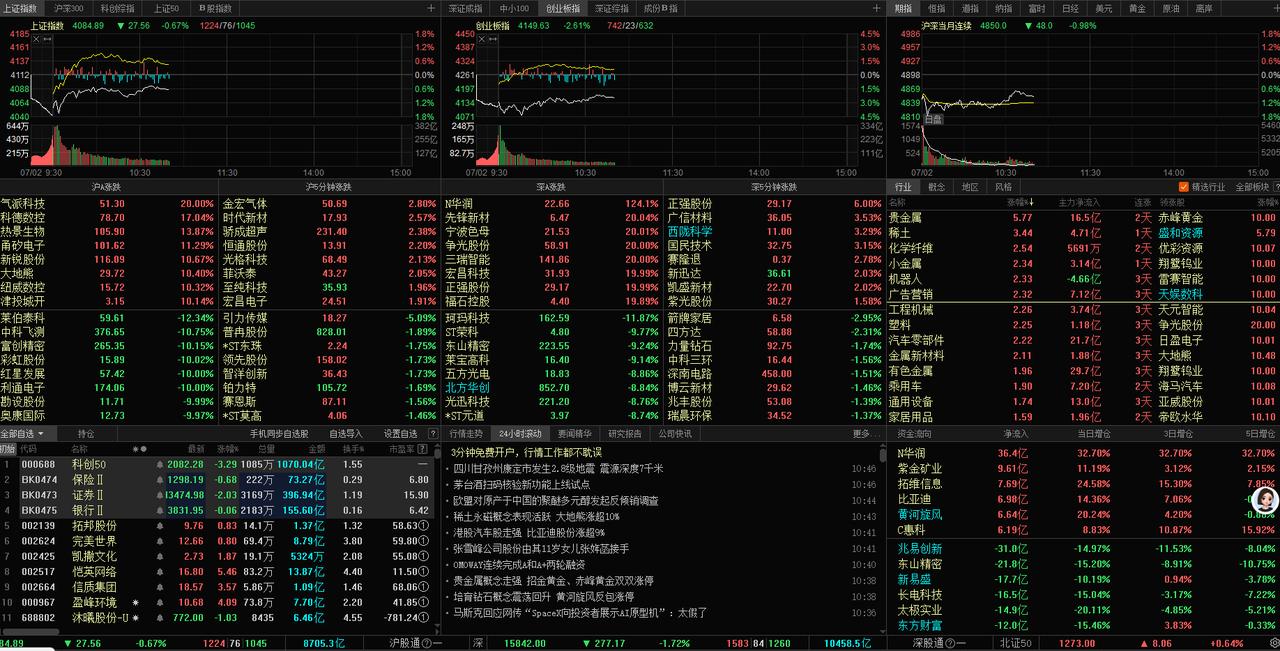This screenshot has width=1280, height=651.
Task: Click the help icon next to 设置自选
Action: pos(433,434)
